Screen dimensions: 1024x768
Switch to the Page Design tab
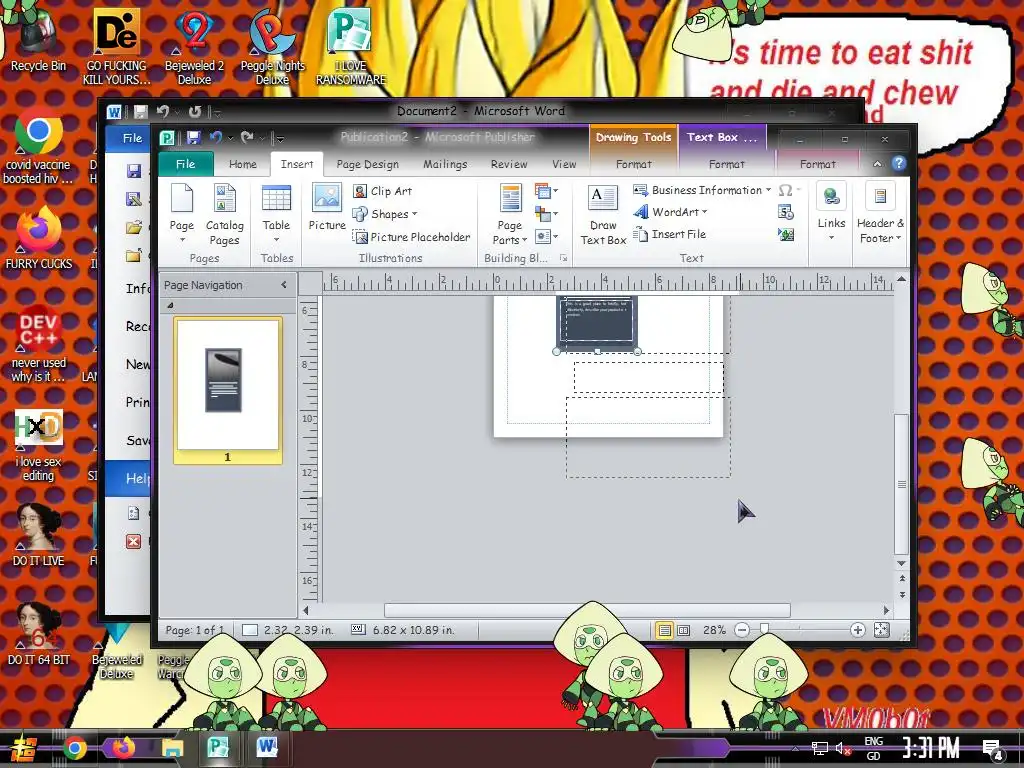pos(367,164)
